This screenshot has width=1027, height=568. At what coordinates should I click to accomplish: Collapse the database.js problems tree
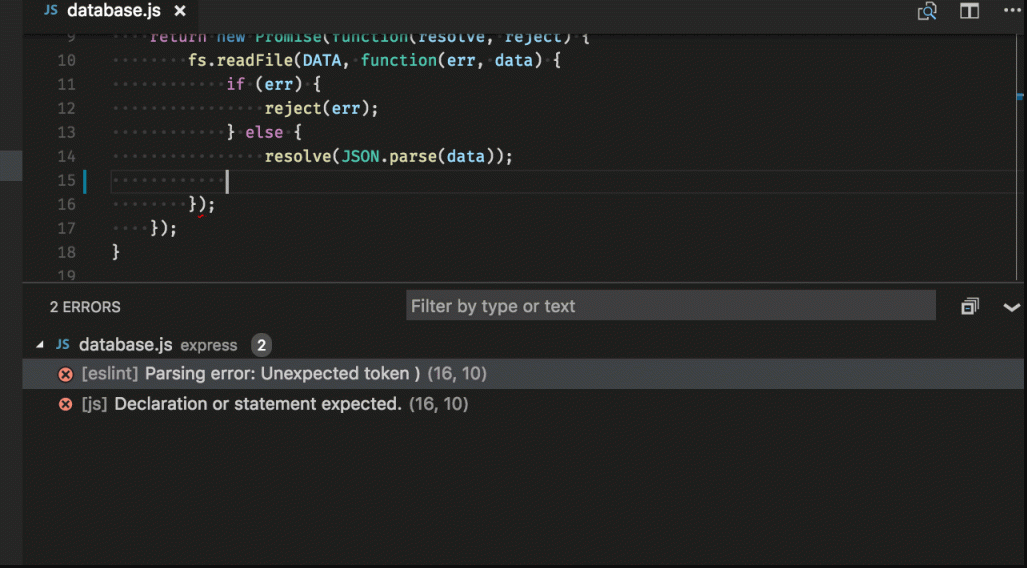click(x=40, y=345)
